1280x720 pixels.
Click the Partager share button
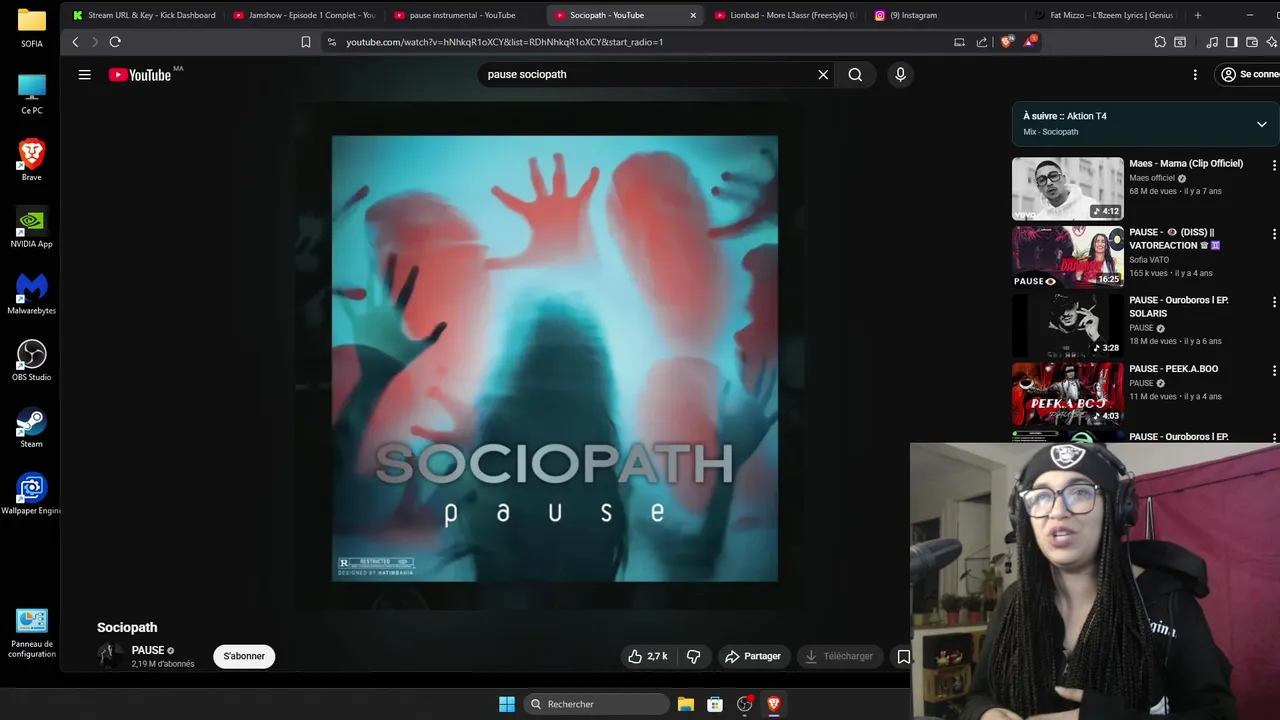tap(753, 656)
